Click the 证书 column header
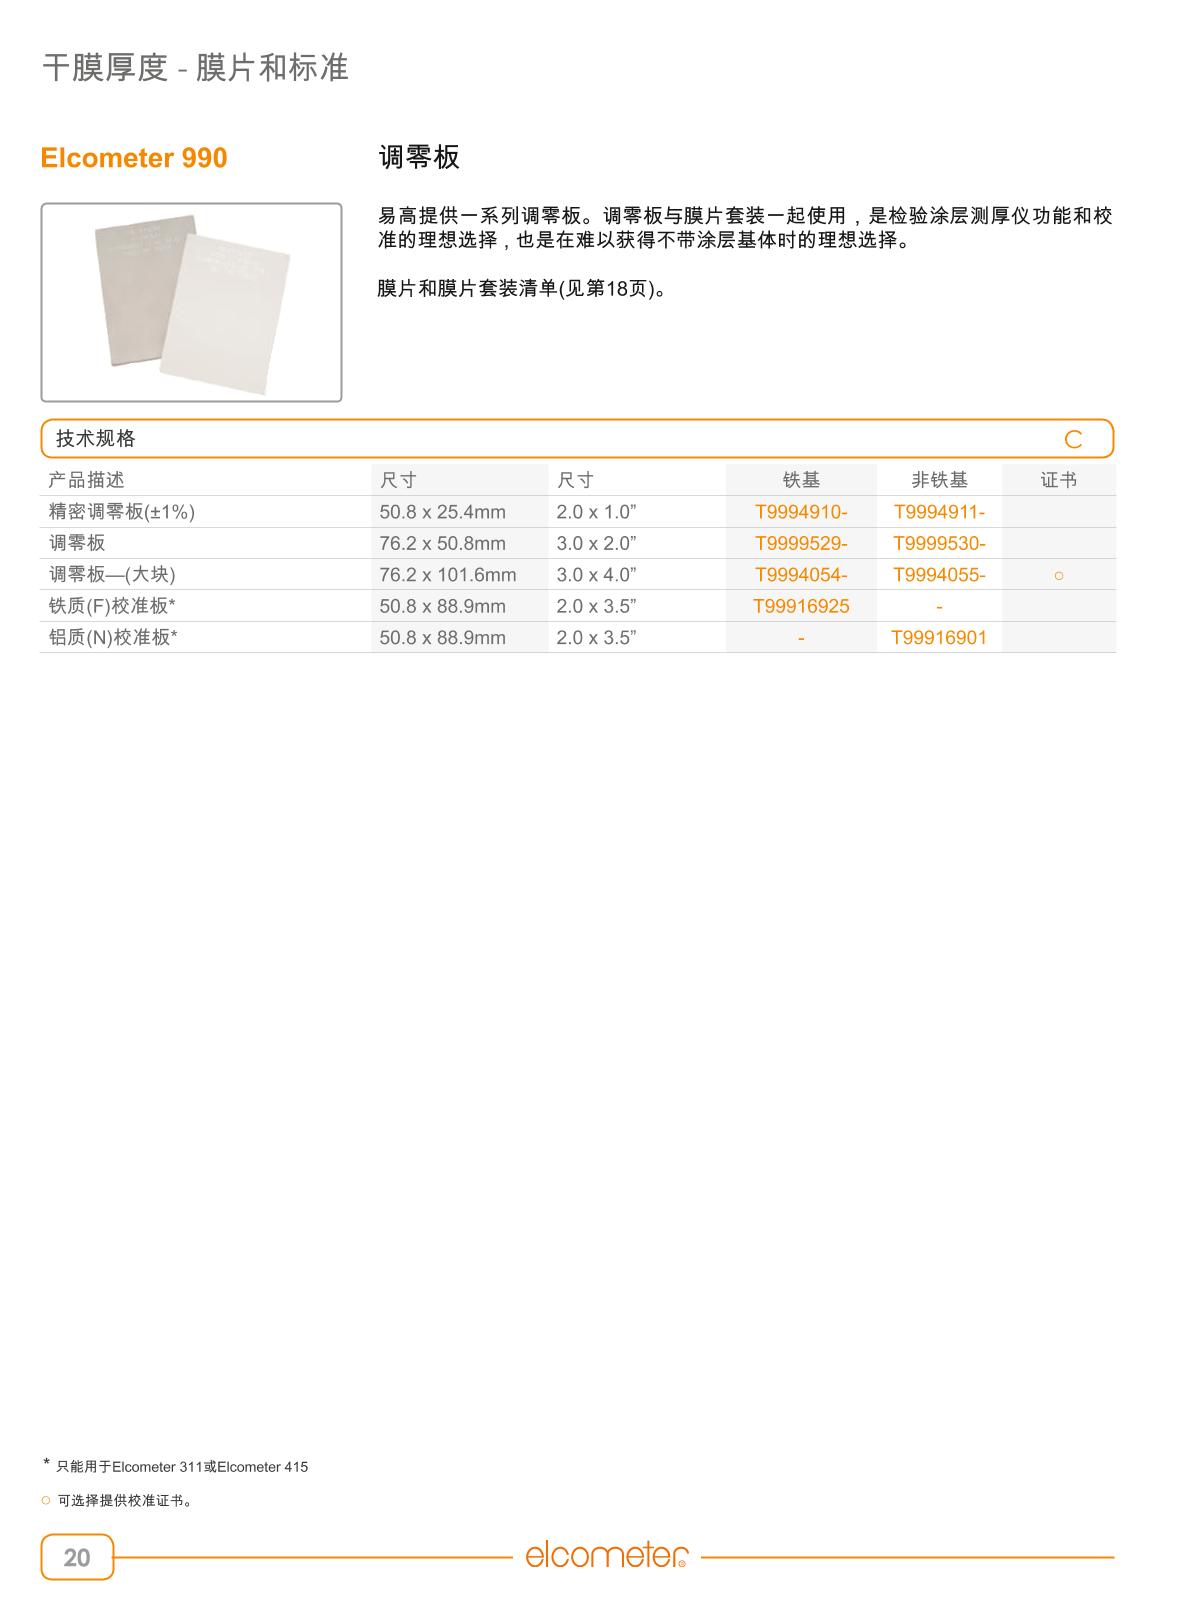Image resolution: width=1200 pixels, height=1599 pixels. [1058, 480]
